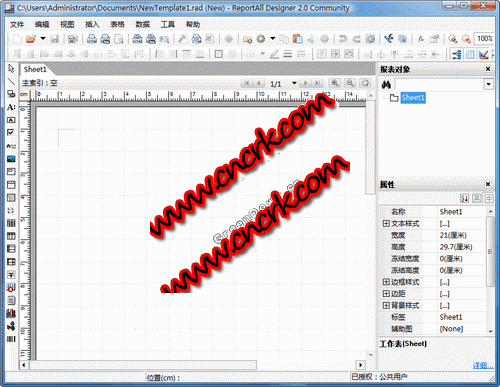This screenshot has height=387, width=500.
Task: Select the arrow pointer tool
Action: point(11,69)
